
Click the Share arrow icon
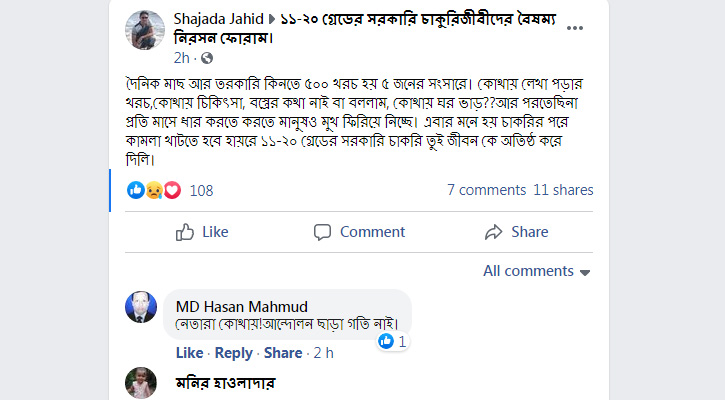[x=493, y=232]
